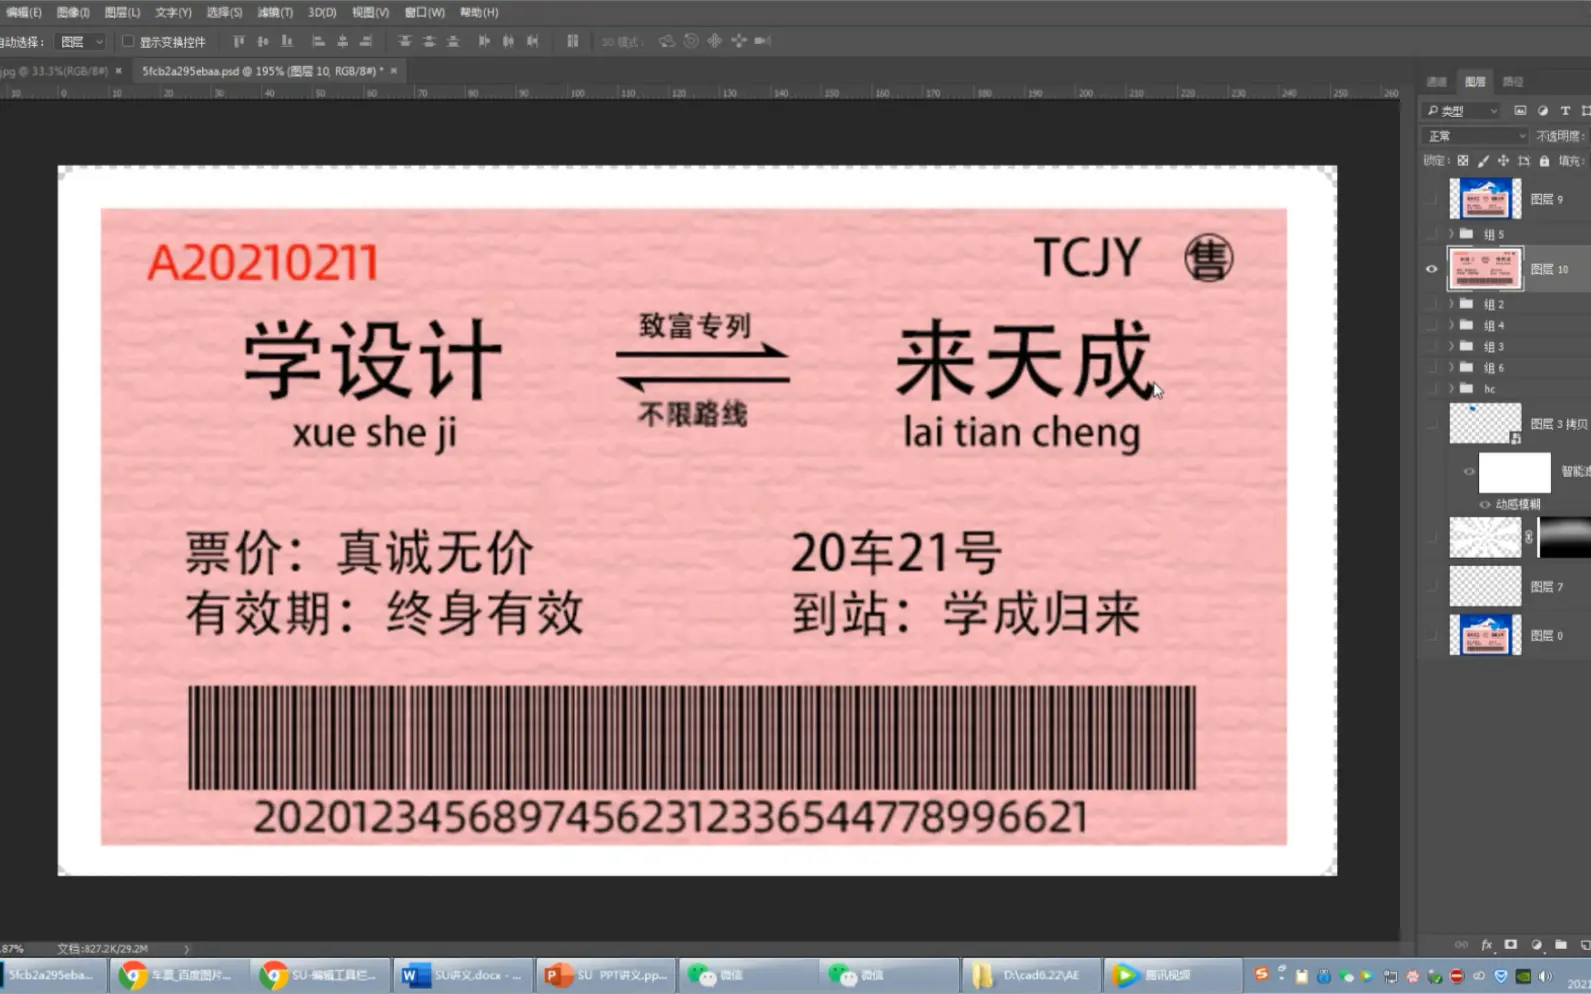Expand group 组 5
The width and height of the screenshot is (1591, 994).
(x=1451, y=234)
